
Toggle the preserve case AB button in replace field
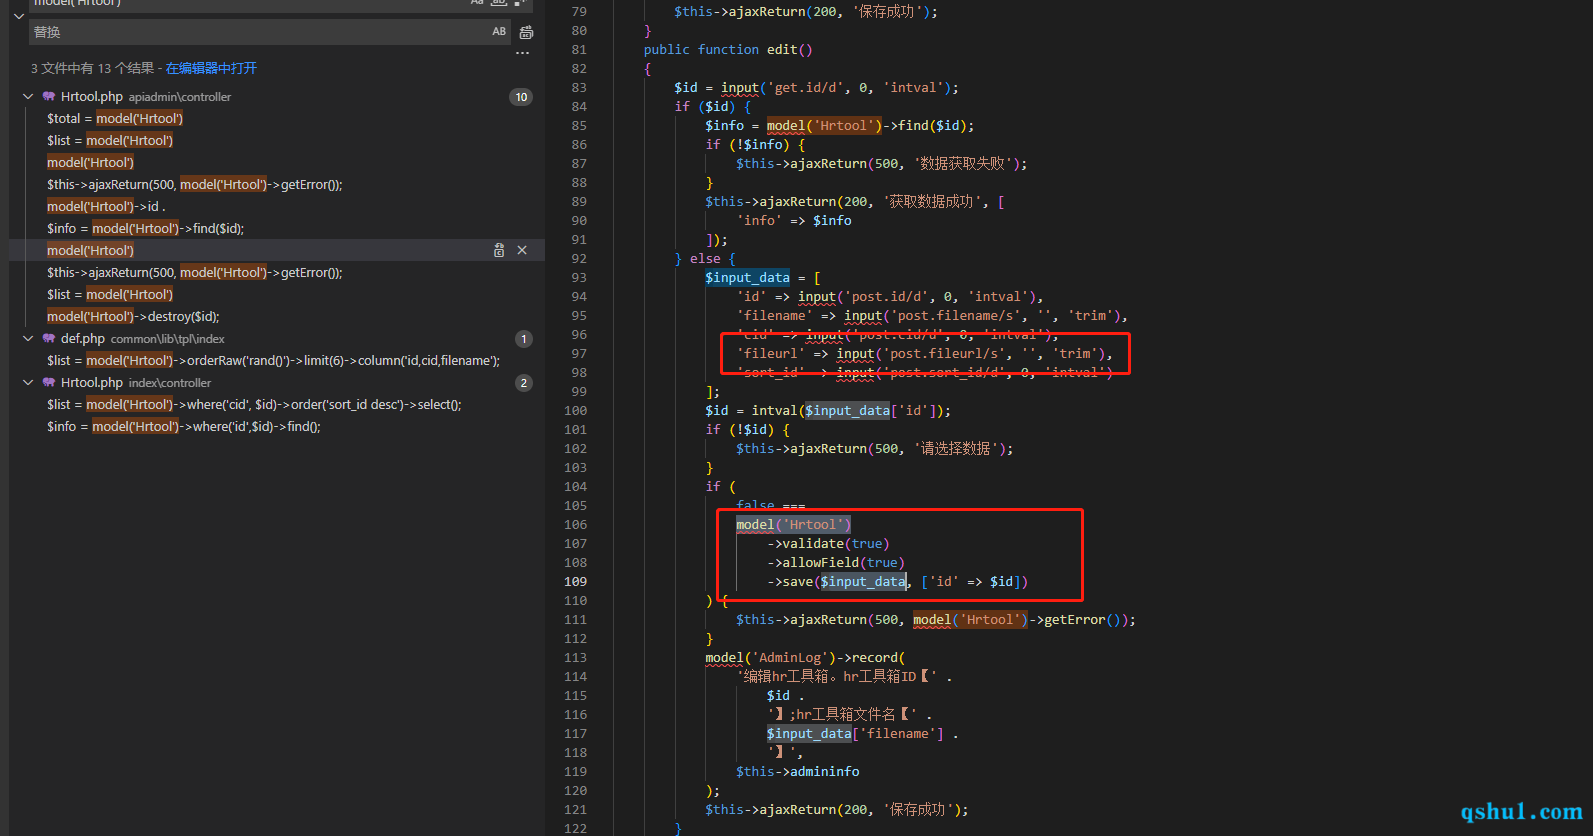(x=499, y=32)
